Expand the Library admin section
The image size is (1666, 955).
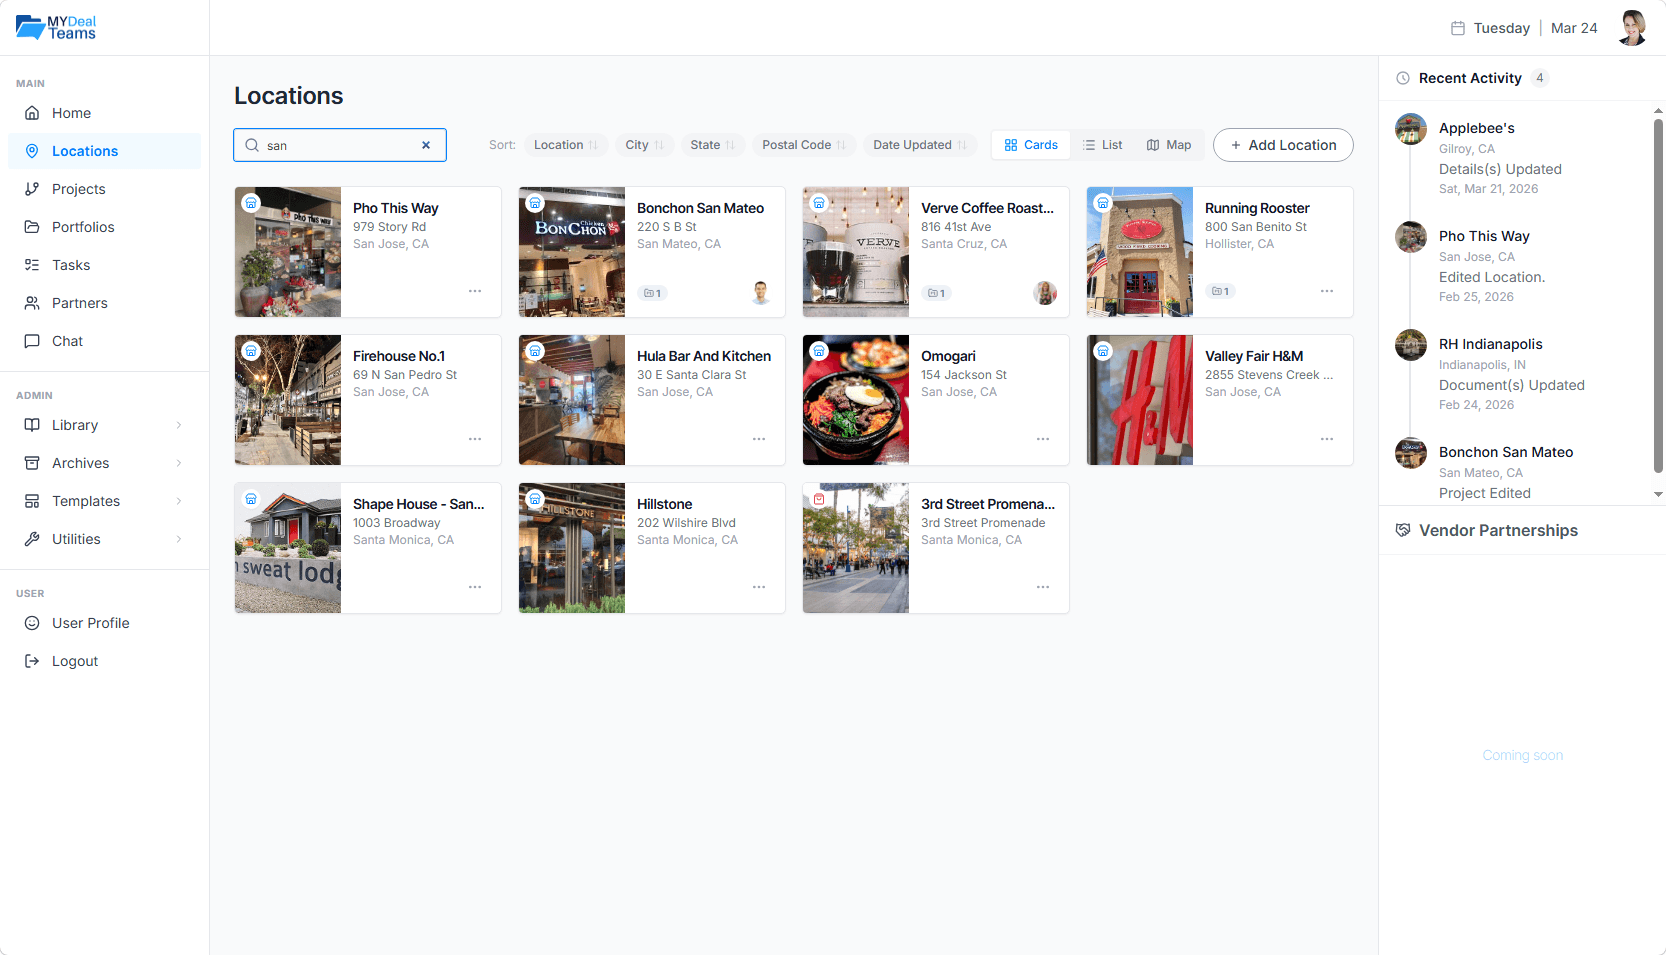[74, 425]
